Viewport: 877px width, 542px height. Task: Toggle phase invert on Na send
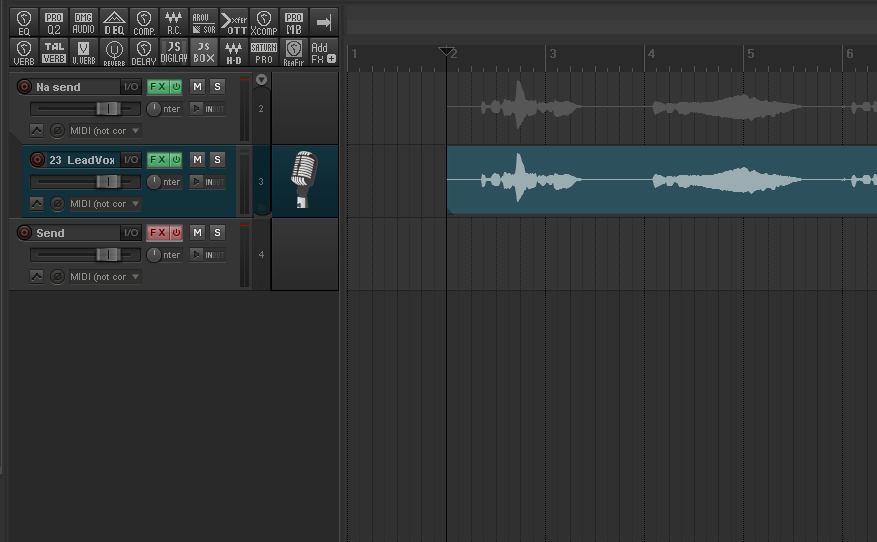point(57,131)
